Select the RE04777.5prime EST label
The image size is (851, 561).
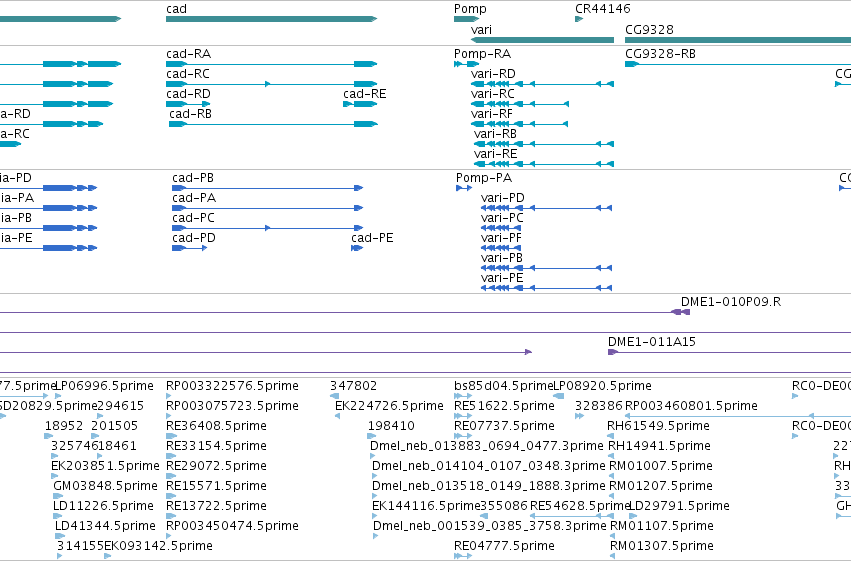pyautogui.click(x=504, y=547)
